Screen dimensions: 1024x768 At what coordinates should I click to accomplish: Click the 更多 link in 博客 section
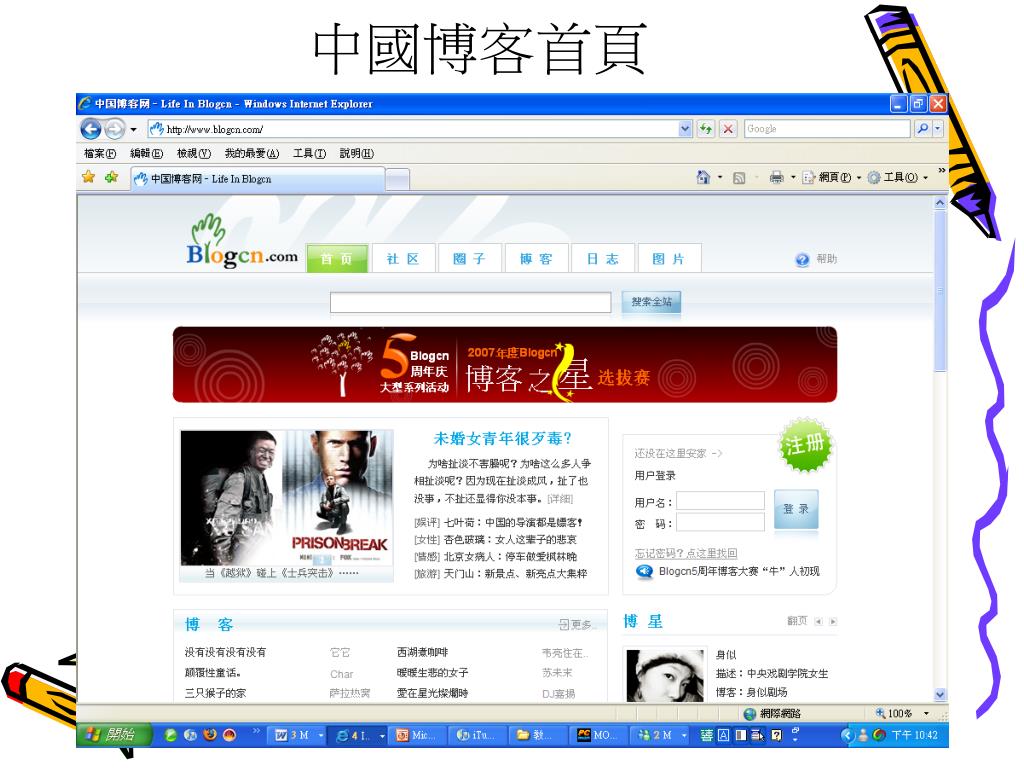tap(575, 624)
